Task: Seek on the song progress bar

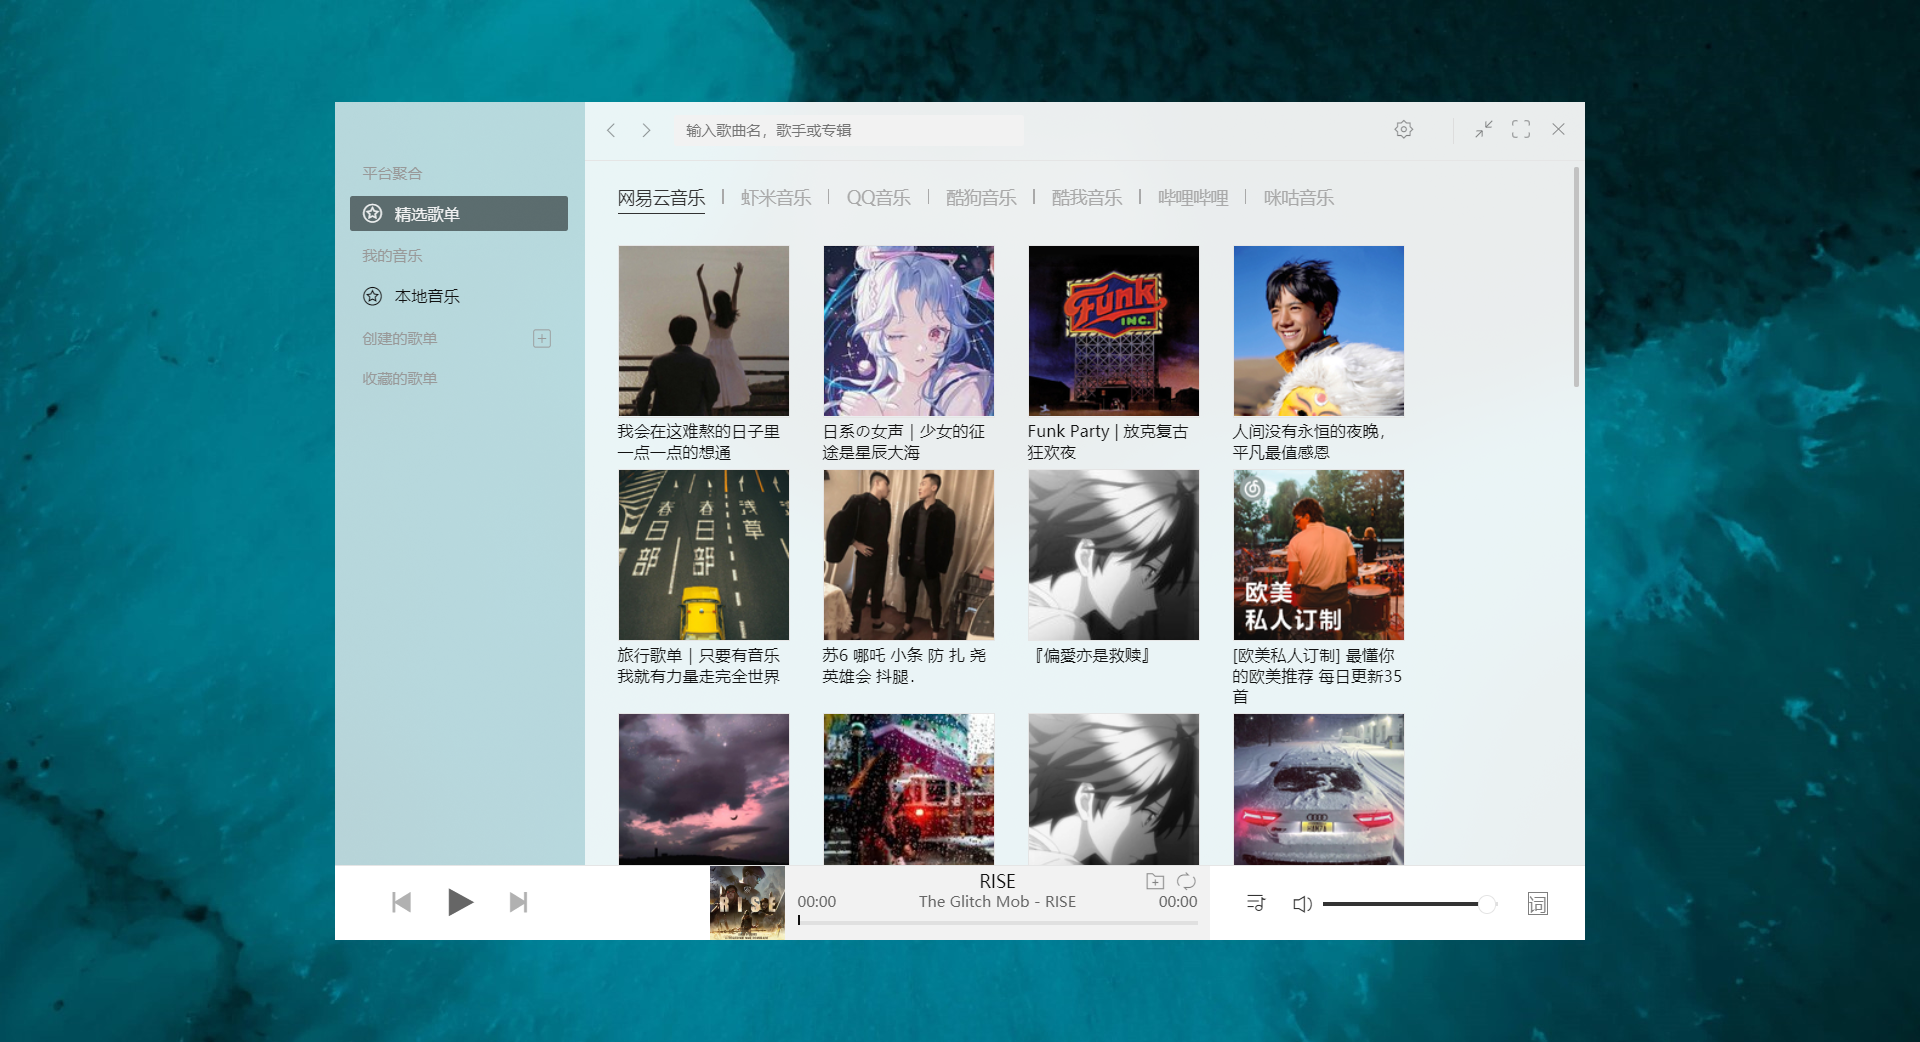Action: [x=998, y=921]
